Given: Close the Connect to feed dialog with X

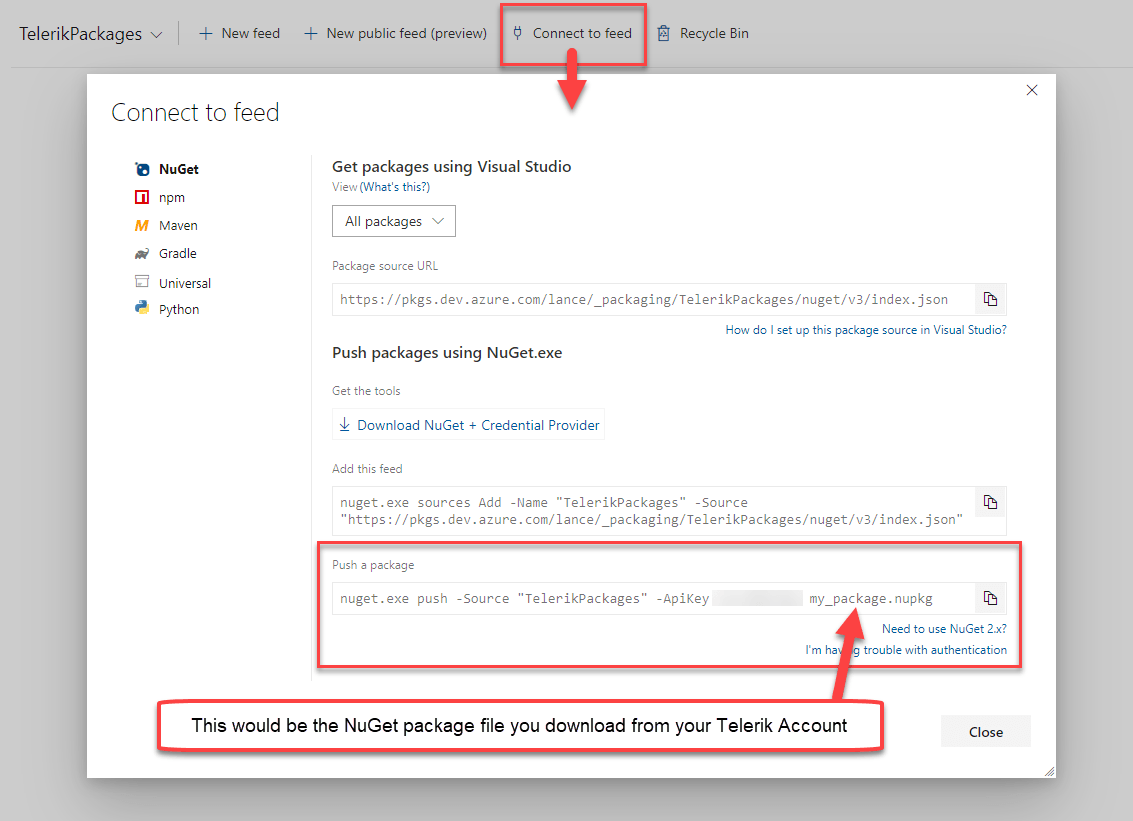Looking at the screenshot, I should (1032, 90).
